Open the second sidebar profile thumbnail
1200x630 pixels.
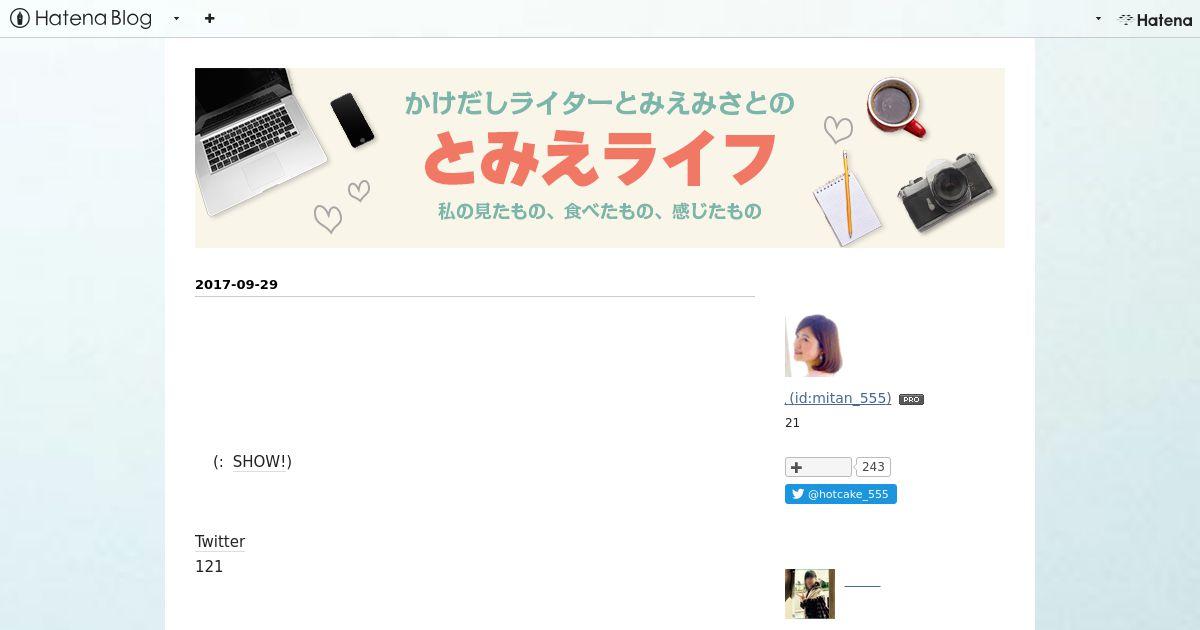click(x=810, y=594)
